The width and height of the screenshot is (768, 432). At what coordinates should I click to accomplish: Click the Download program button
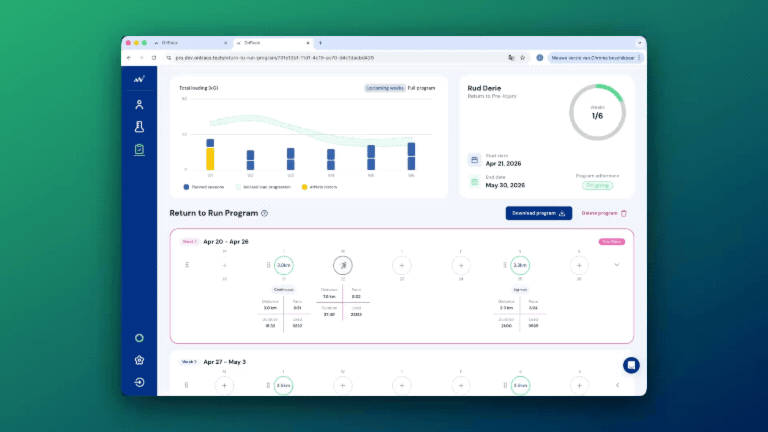539,213
